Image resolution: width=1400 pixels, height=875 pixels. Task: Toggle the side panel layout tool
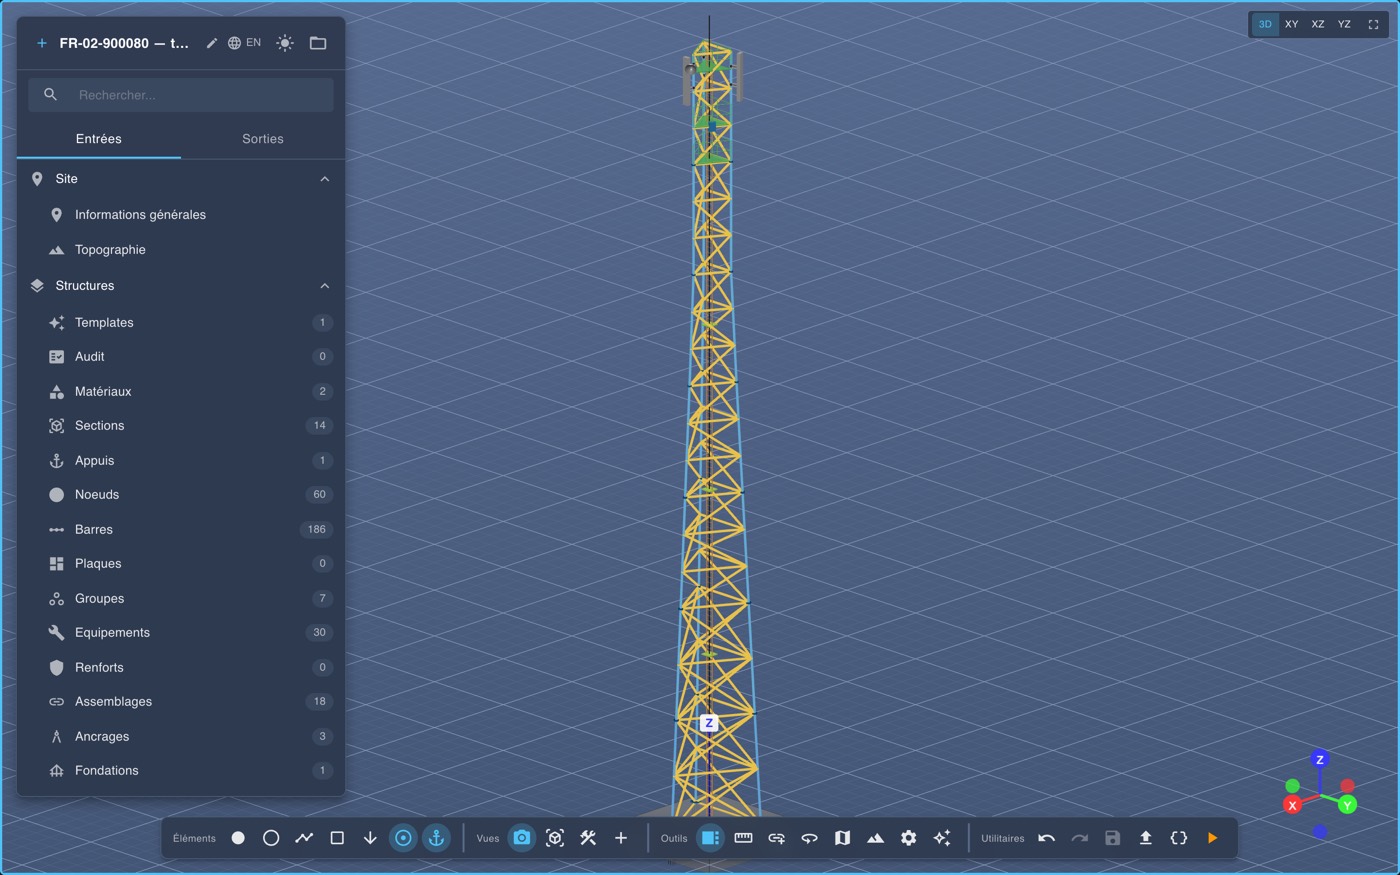click(710, 838)
